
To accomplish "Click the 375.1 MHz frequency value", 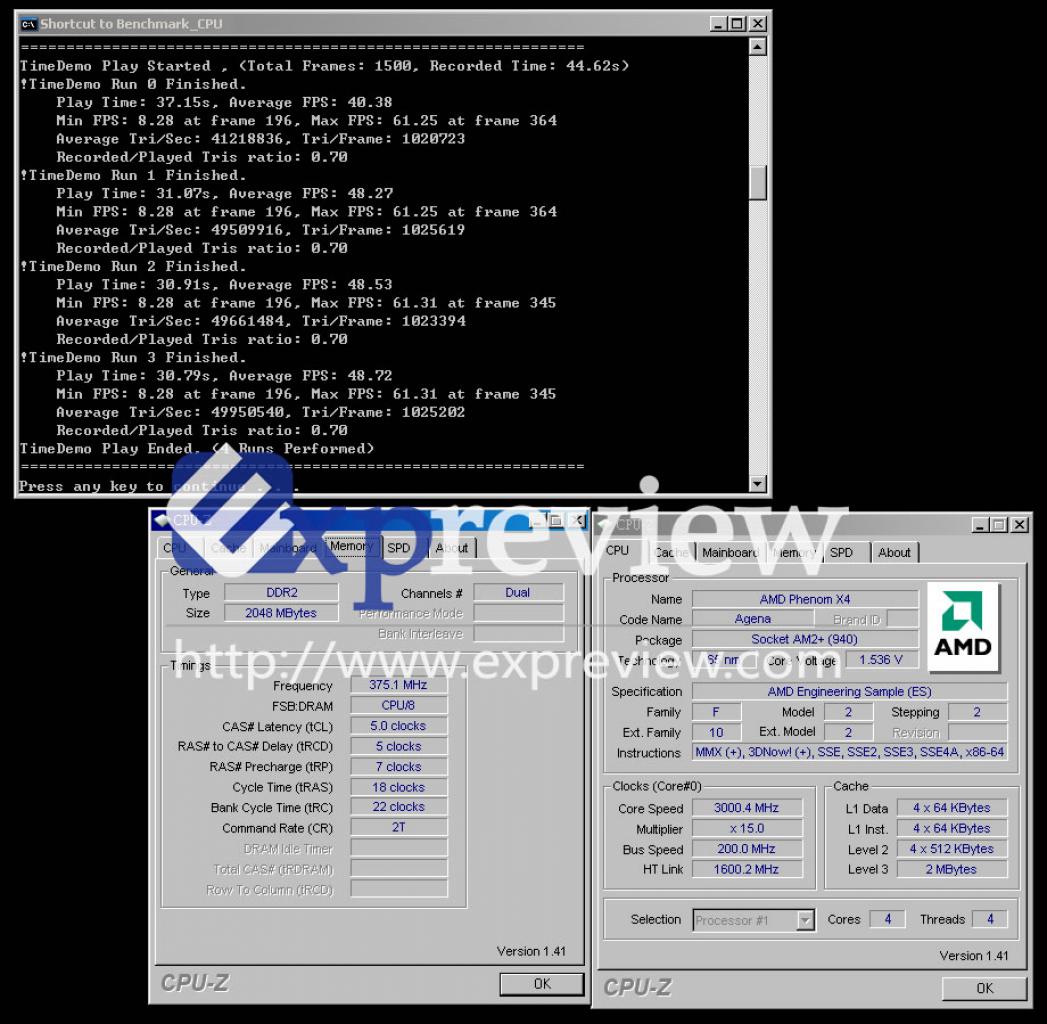I will click(x=399, y=685).
